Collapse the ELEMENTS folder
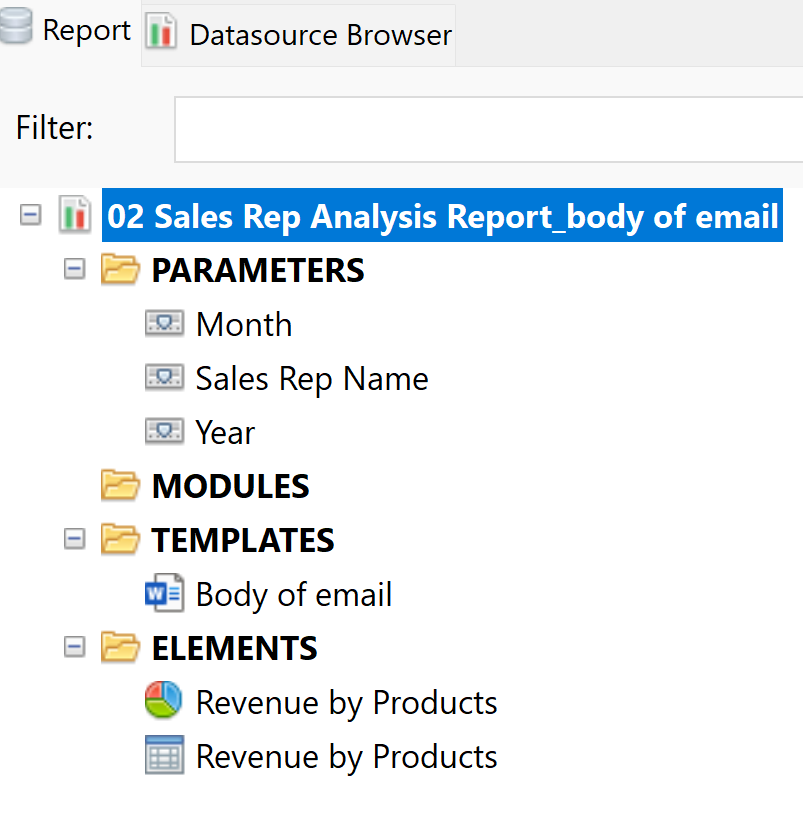Screen dimensions: 803x816 pos(74,647)
